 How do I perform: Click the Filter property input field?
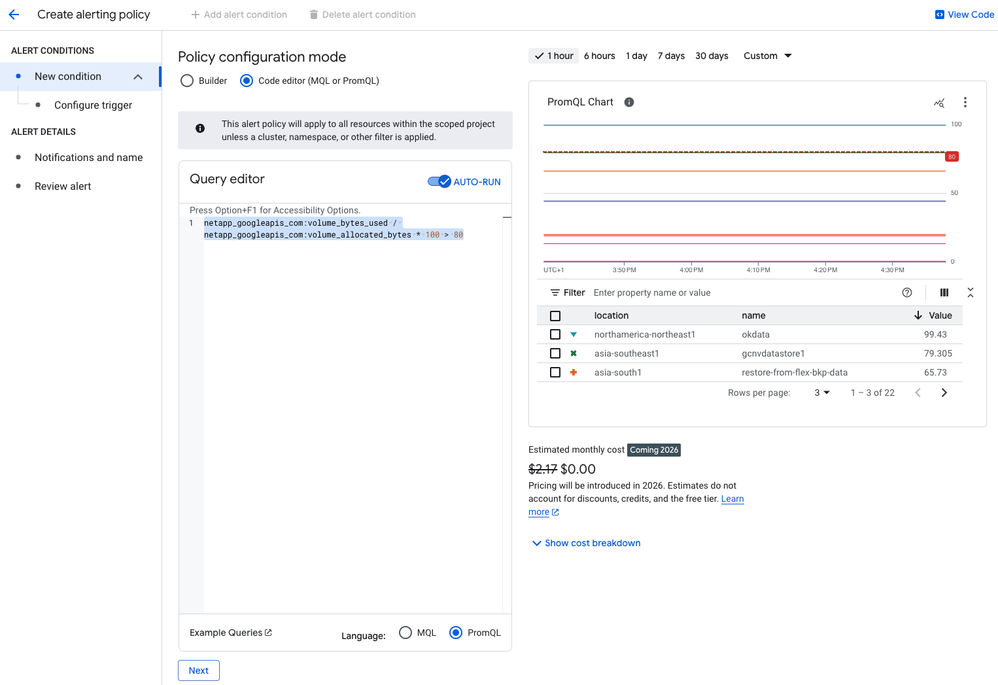tap(740, 293)
